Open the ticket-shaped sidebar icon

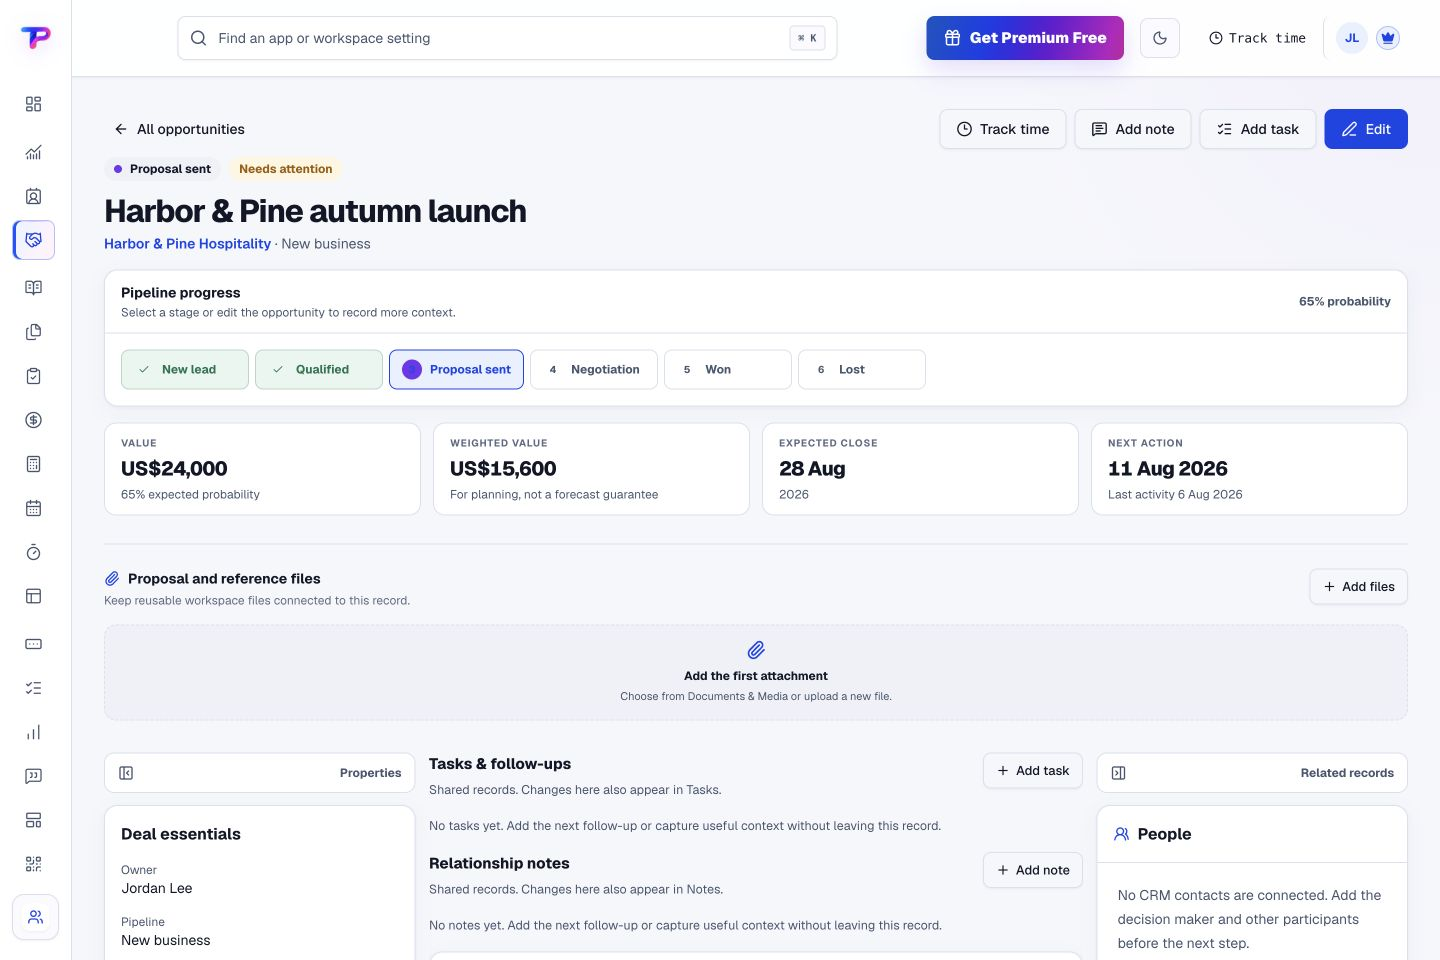coord(33,644)
